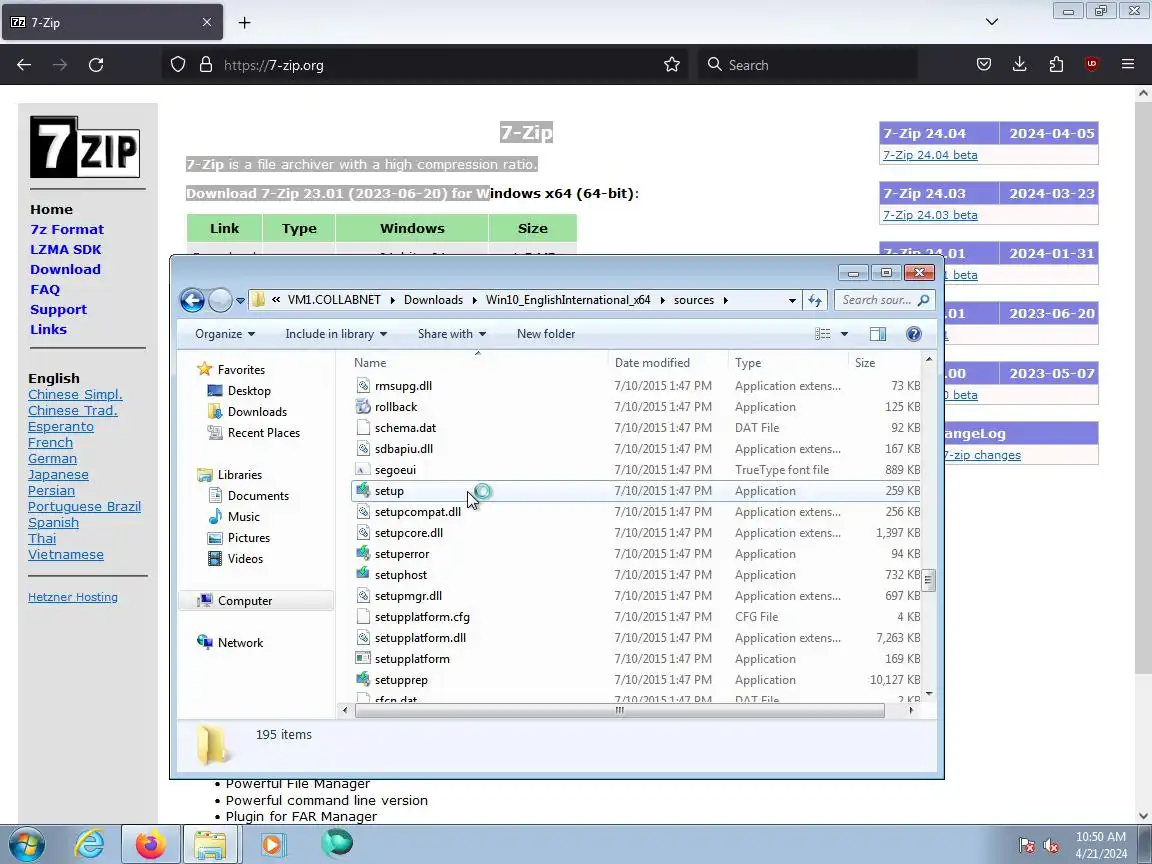Open the Hetzner Hosting link
This screenshot has width=1152, height=864.
pos(73,597)
